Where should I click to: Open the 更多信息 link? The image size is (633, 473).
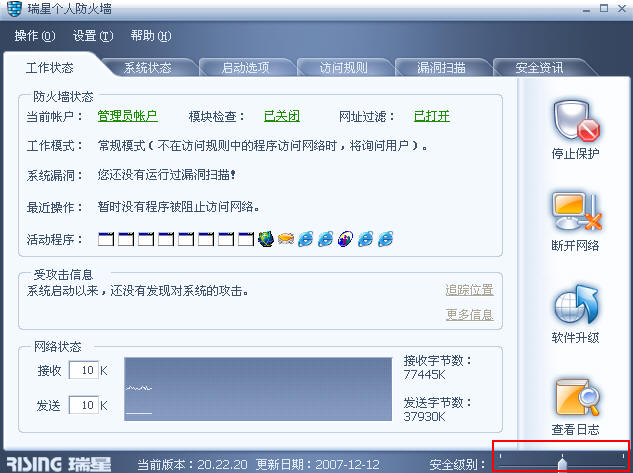470,314
